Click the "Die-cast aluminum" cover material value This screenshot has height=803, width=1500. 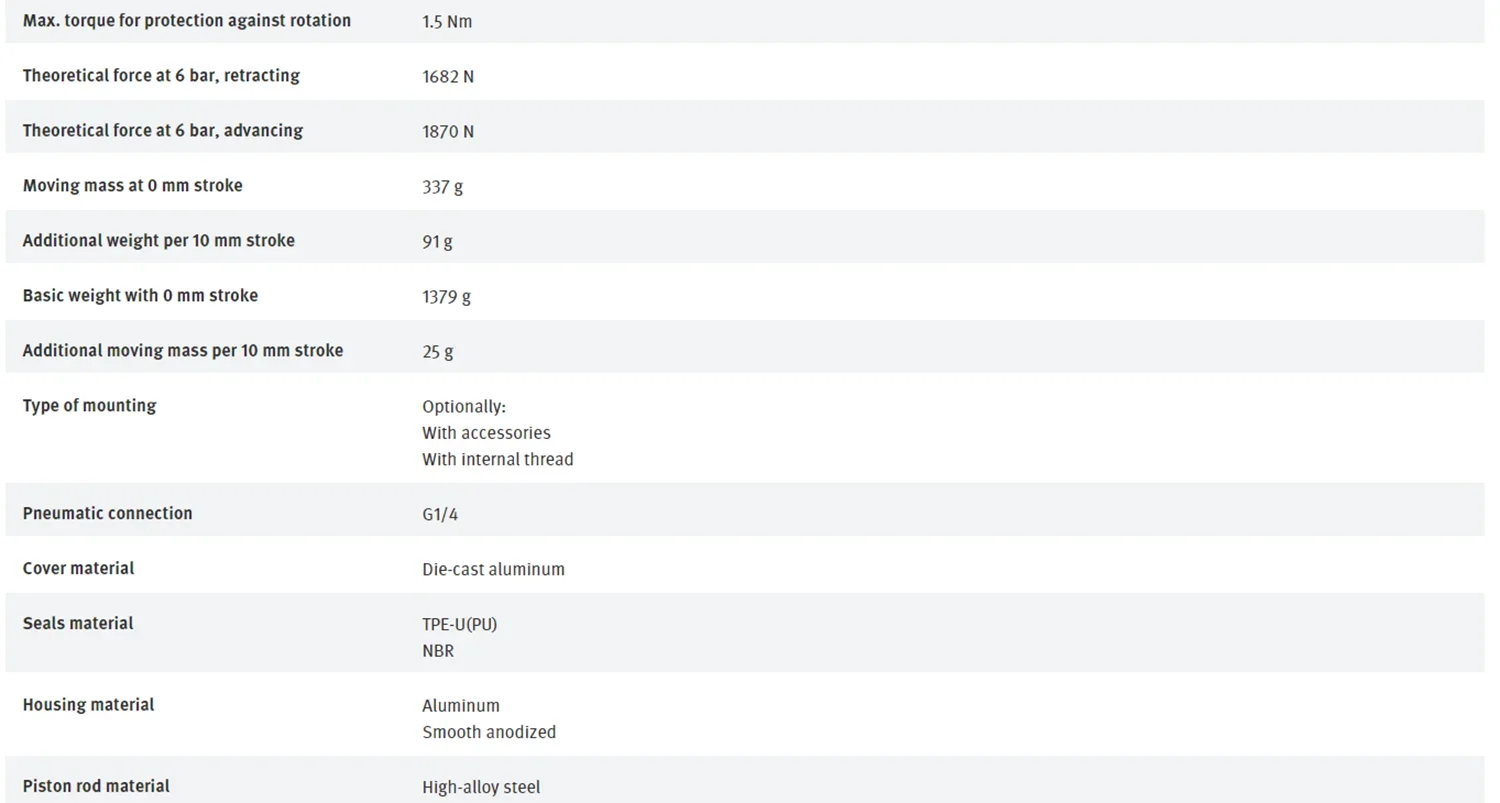[493, 570]
